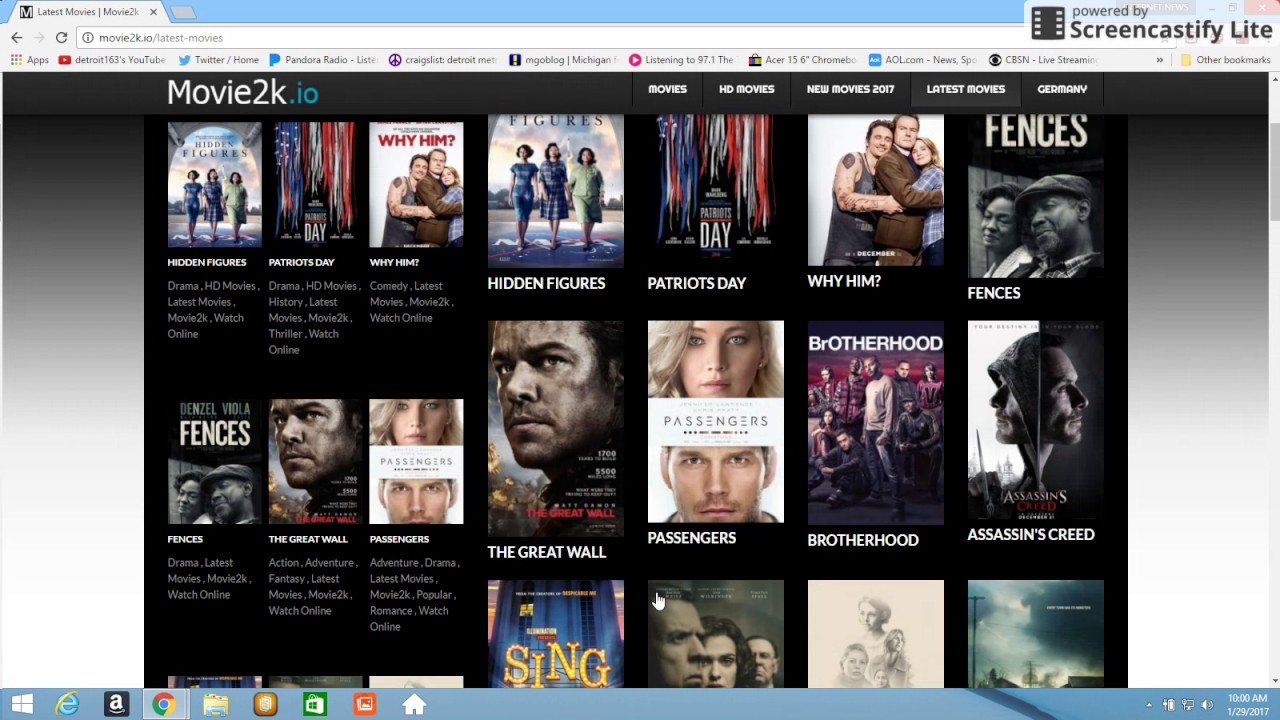Click large Why Him? poster

pyautogui.click(x=875, y=189)
